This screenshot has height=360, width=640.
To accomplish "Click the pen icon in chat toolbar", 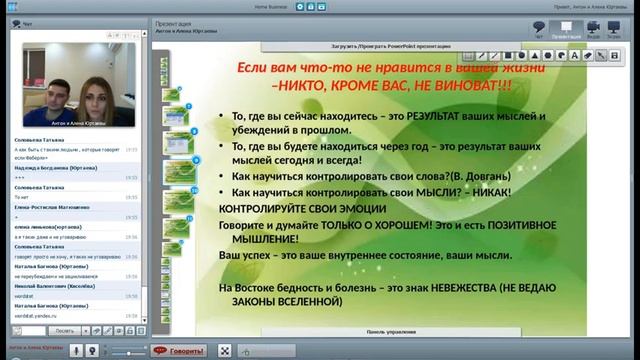I will point(108,331).
